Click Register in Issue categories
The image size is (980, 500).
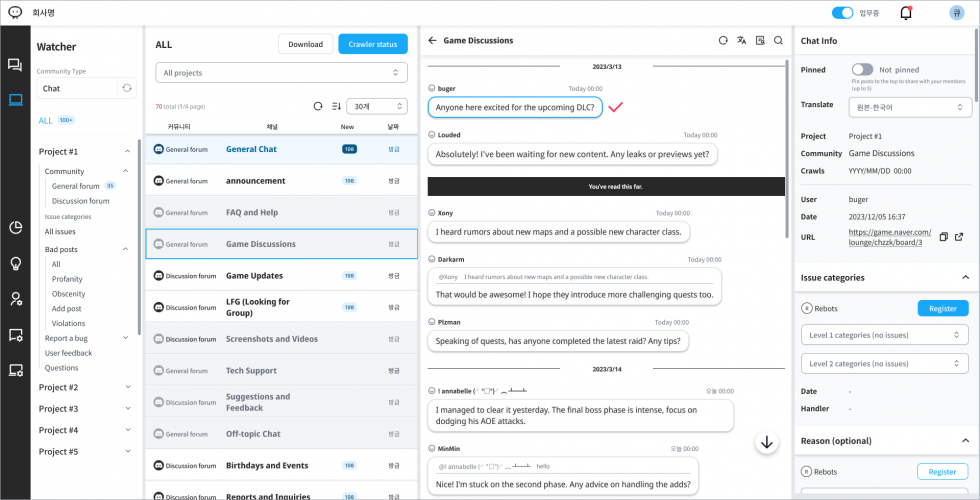pos(942,308)
